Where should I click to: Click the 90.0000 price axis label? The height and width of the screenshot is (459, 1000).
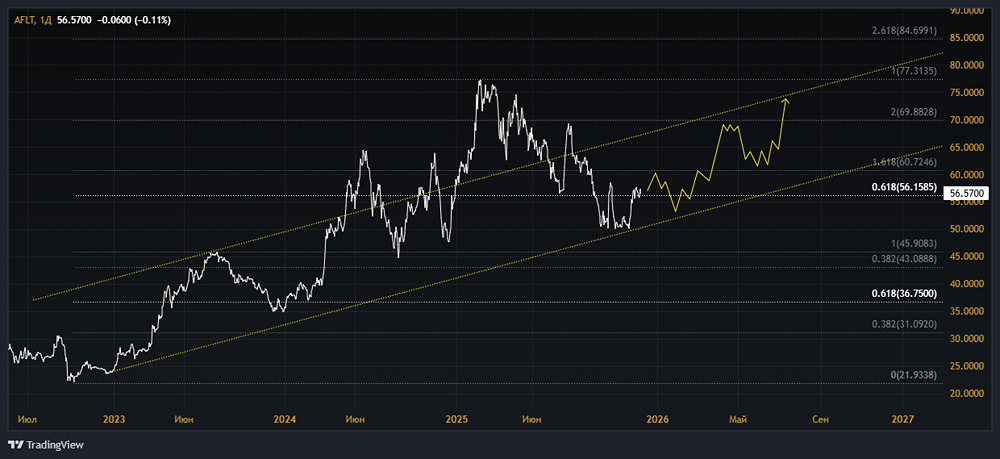(967, 11)
